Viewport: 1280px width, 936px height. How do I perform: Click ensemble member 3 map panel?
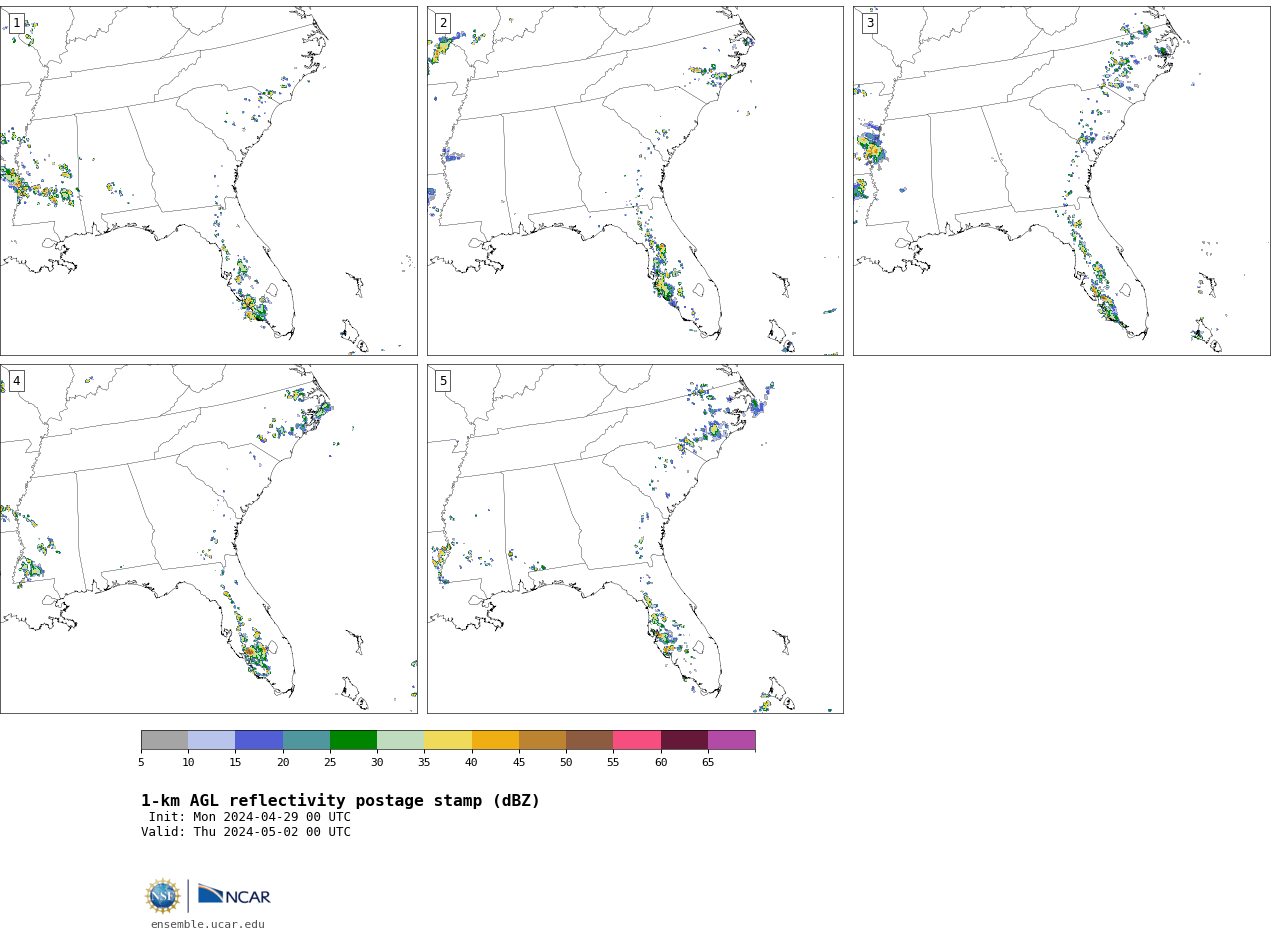pos(1061,181)
